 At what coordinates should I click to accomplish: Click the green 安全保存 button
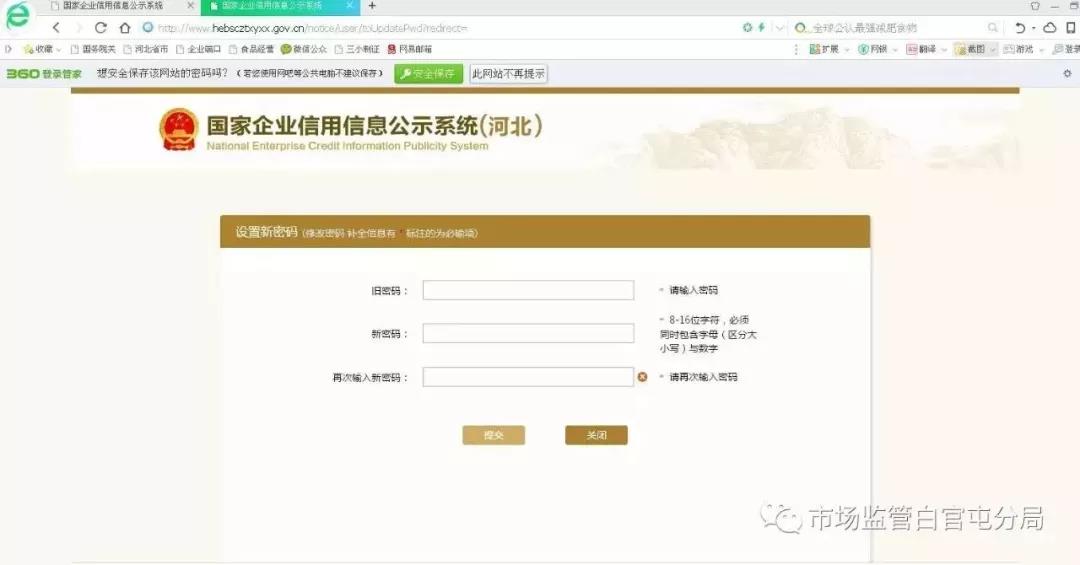428,74
